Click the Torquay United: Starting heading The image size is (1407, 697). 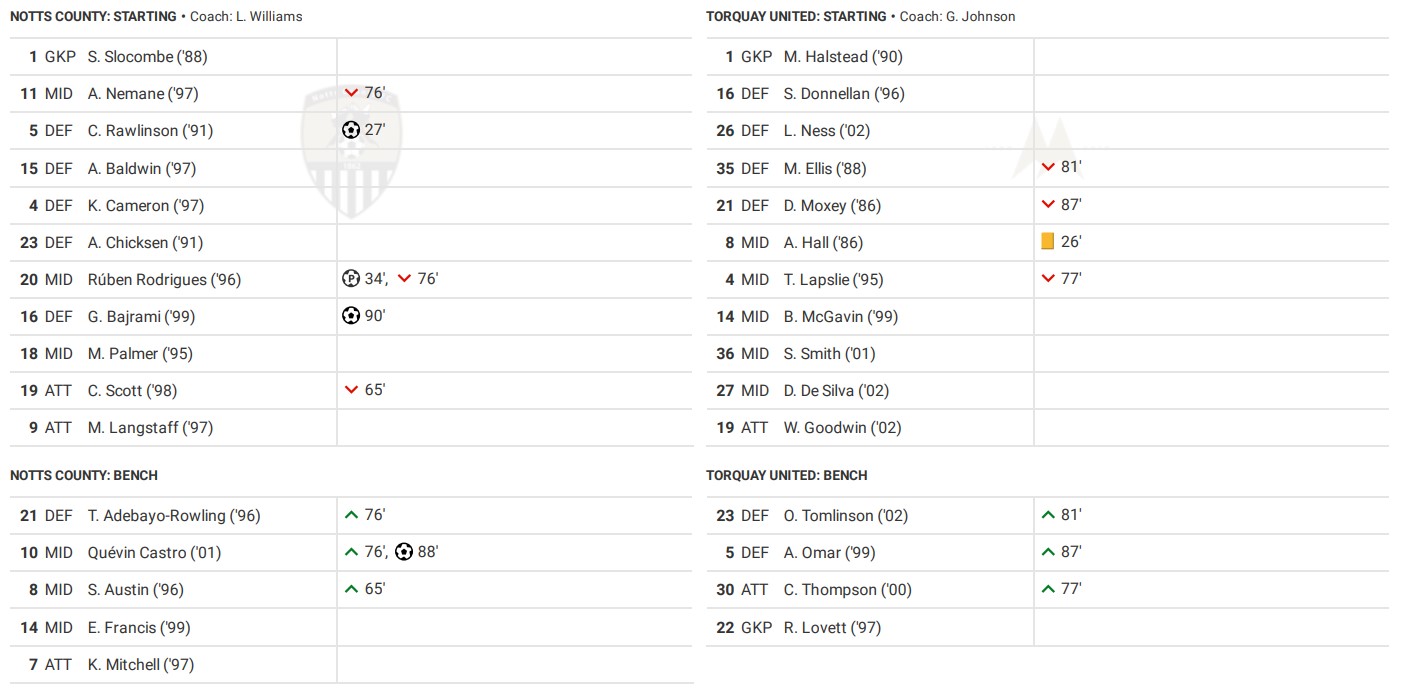click(x=796, y=16)
